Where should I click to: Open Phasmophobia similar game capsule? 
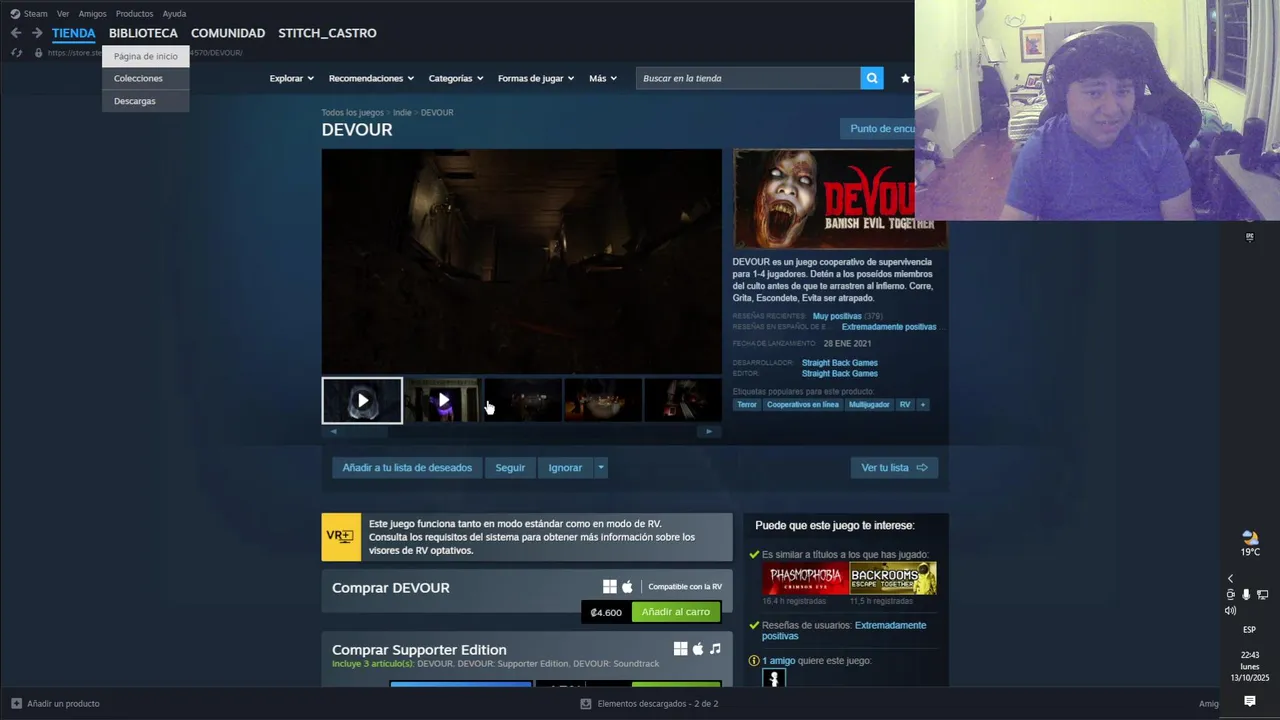point(805,578)
